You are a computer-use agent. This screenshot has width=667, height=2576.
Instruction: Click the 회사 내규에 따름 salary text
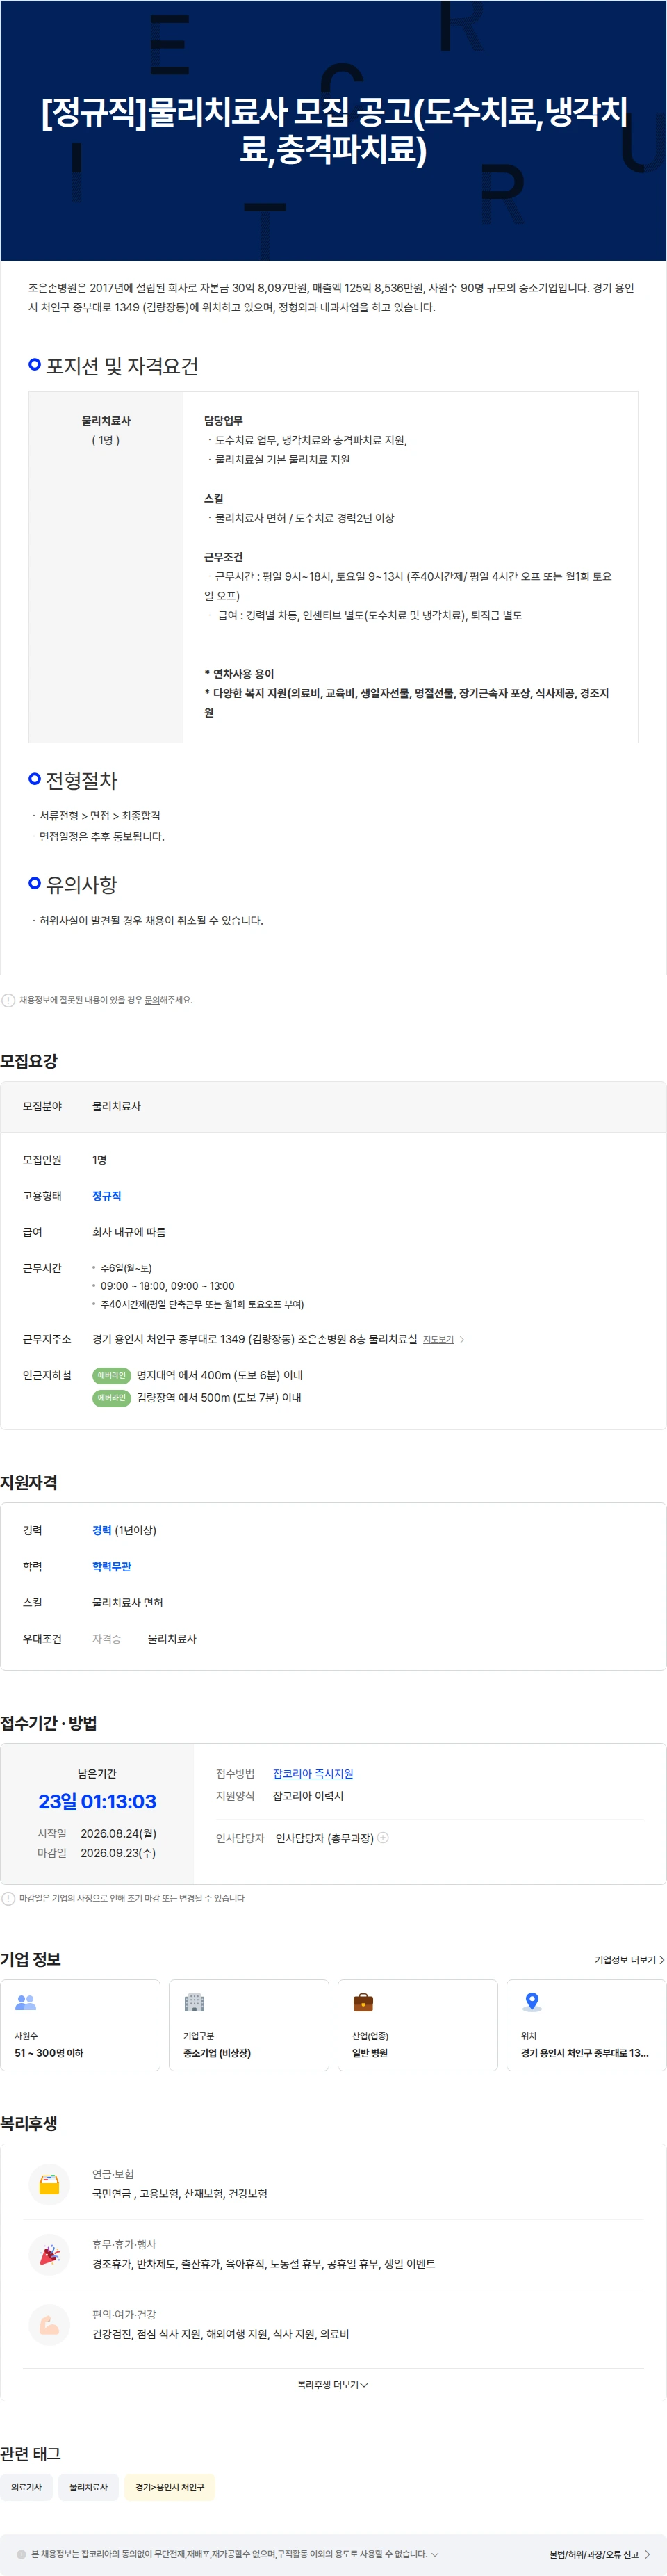pos(129,1232)
